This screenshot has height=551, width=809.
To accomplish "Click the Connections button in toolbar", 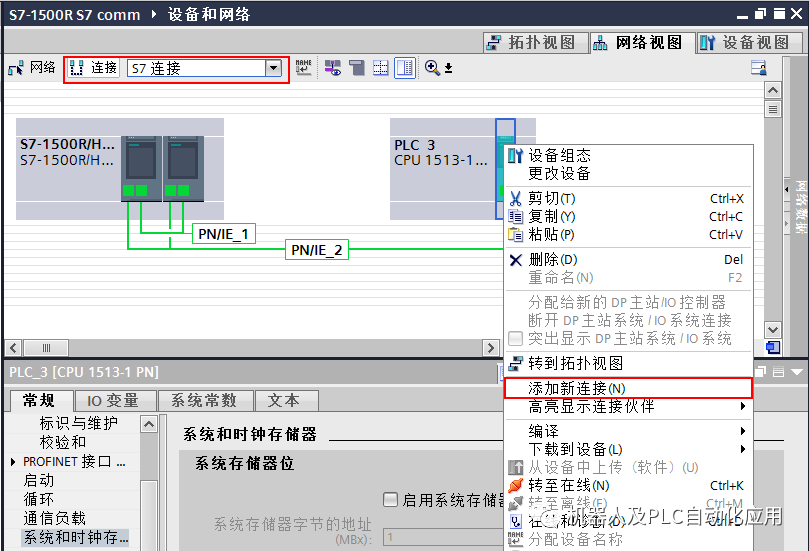I will pyautogui.click(x=93, y=68).
